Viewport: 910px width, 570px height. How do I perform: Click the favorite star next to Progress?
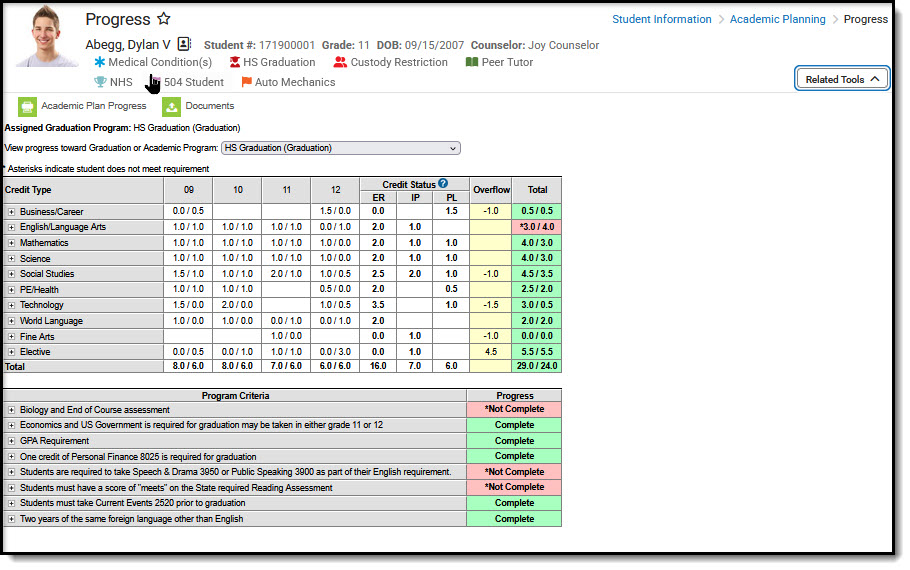click(x=164, y=19)
